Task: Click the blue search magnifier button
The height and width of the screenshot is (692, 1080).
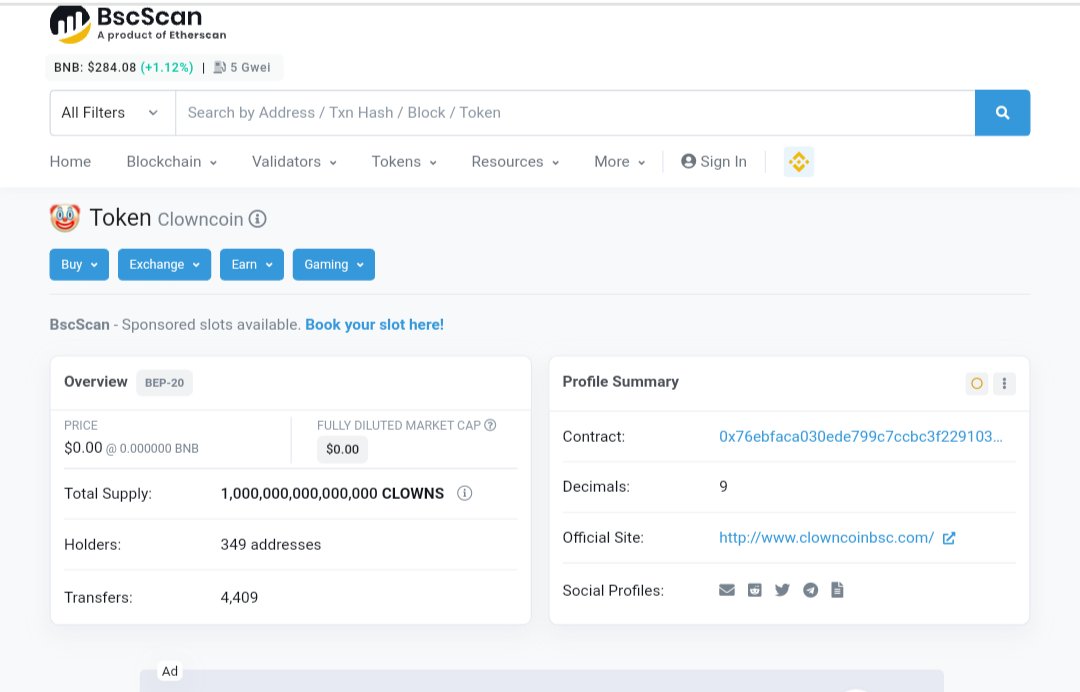Action: click(x=1002, y=112)
